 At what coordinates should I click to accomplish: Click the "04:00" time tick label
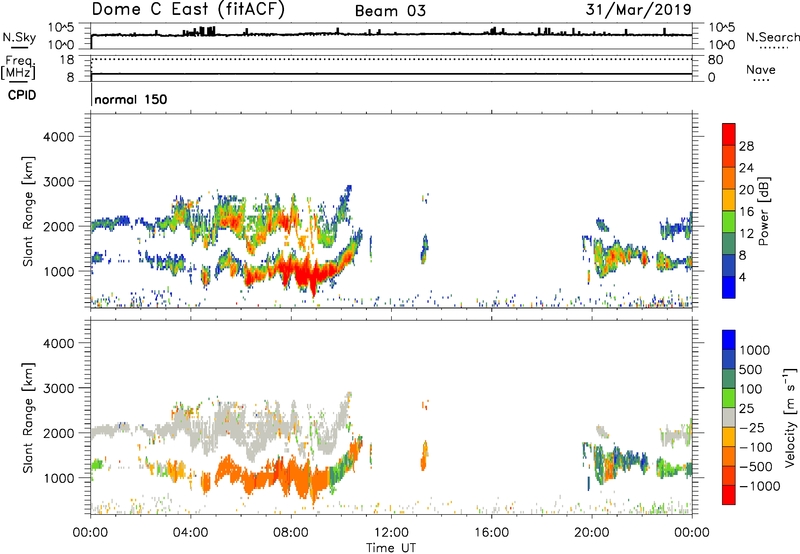pos(190,533)
